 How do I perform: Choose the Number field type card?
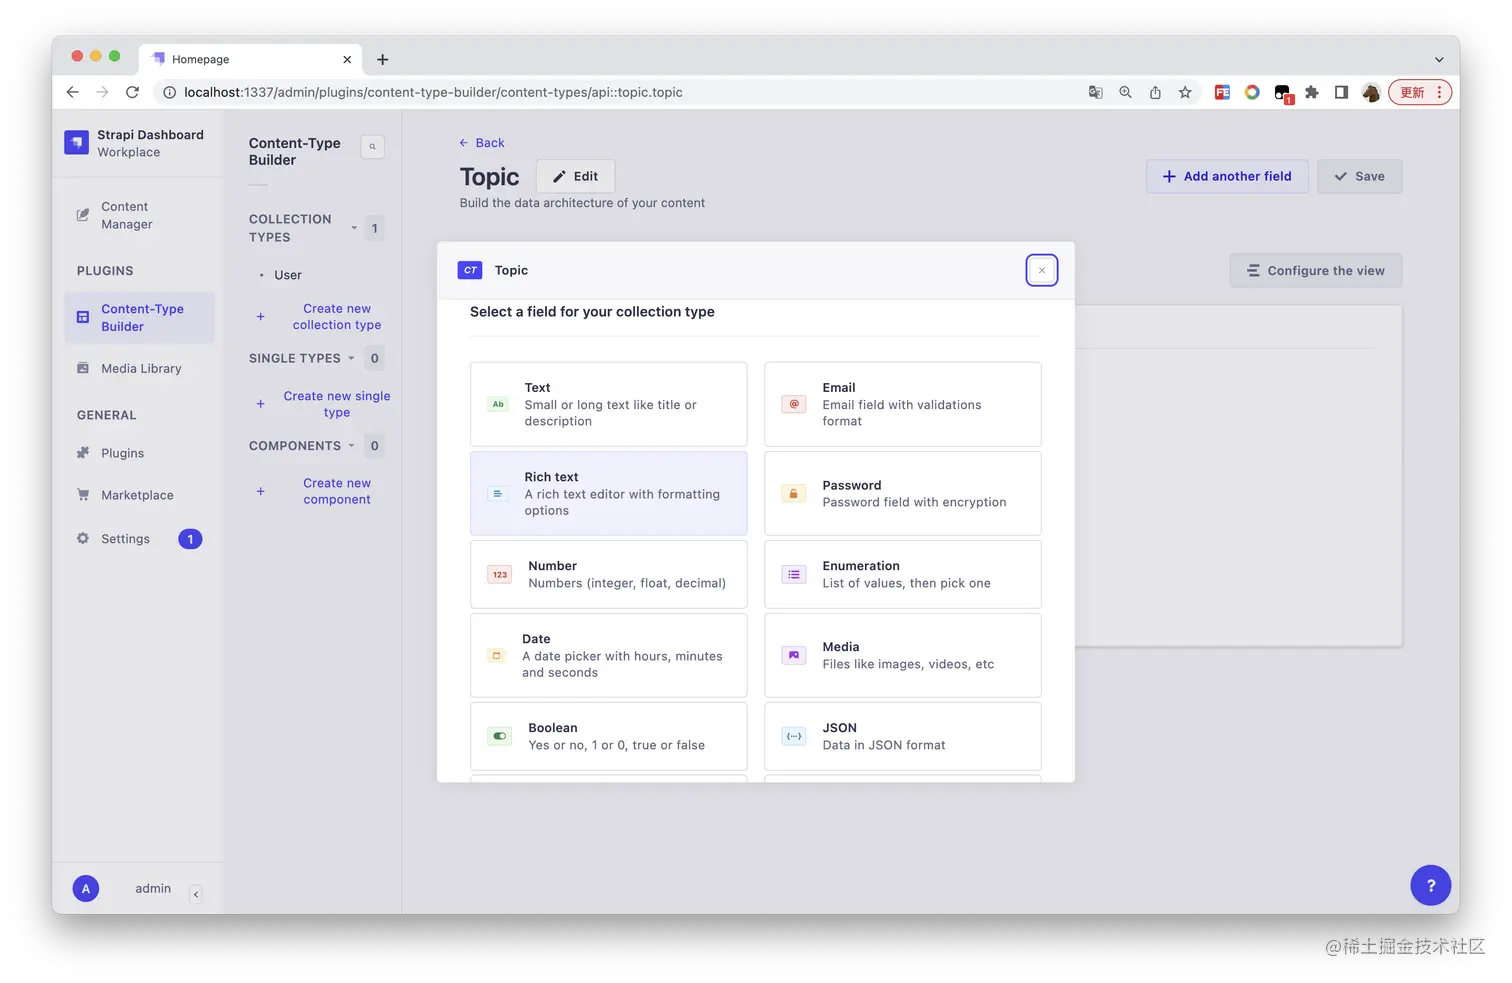pyautogui.click(x=608, y=574)
